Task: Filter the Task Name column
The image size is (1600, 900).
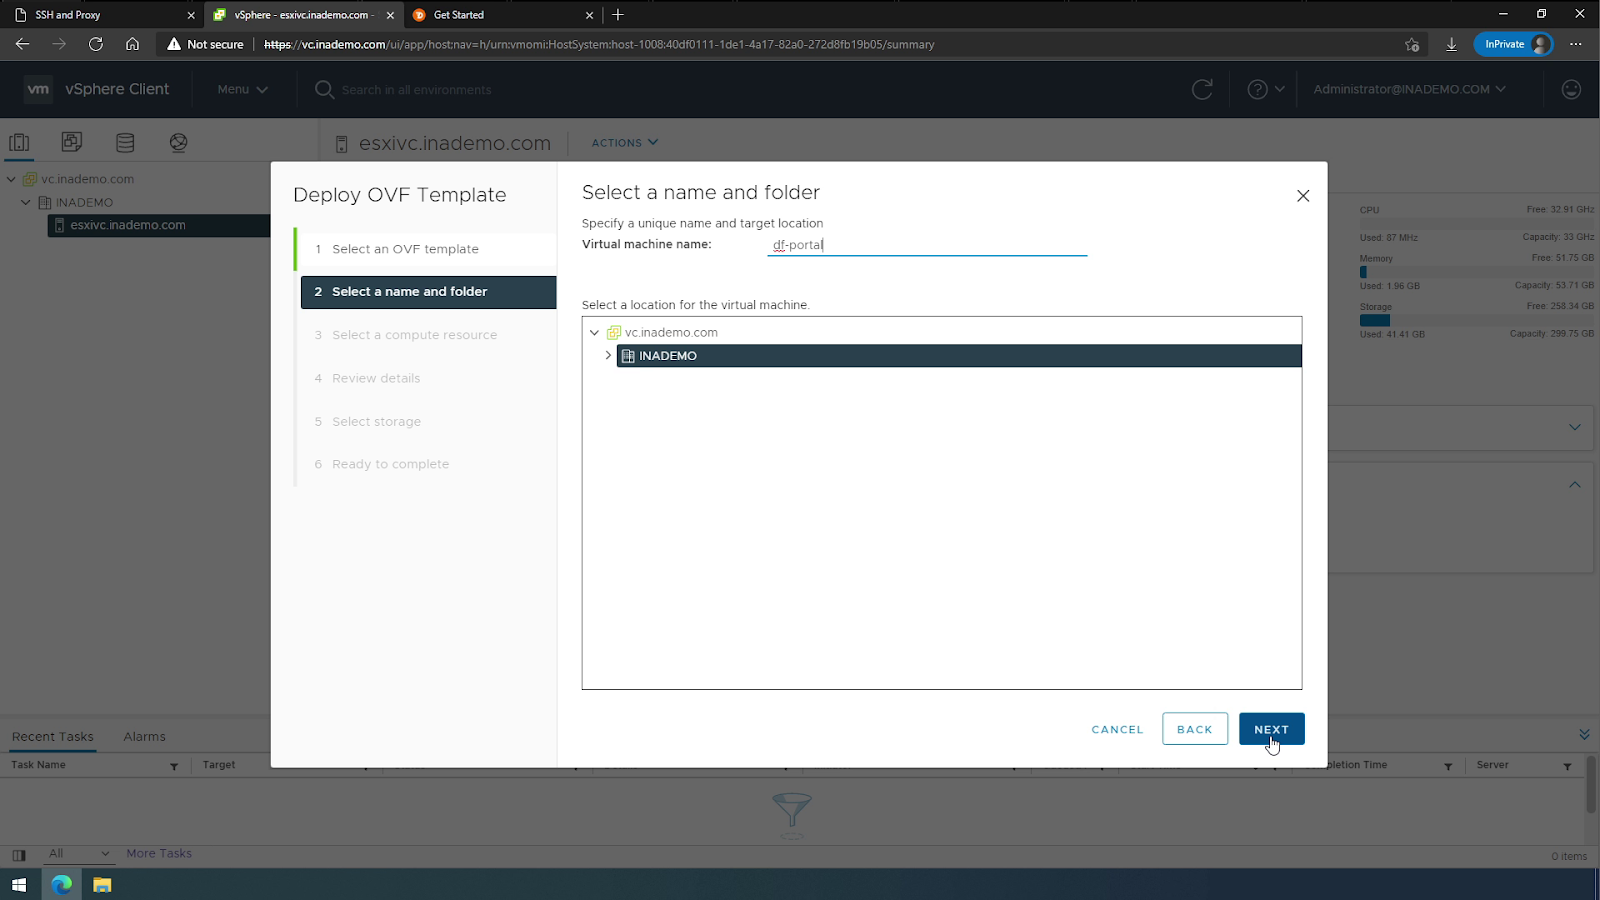Action: point(174,766)
